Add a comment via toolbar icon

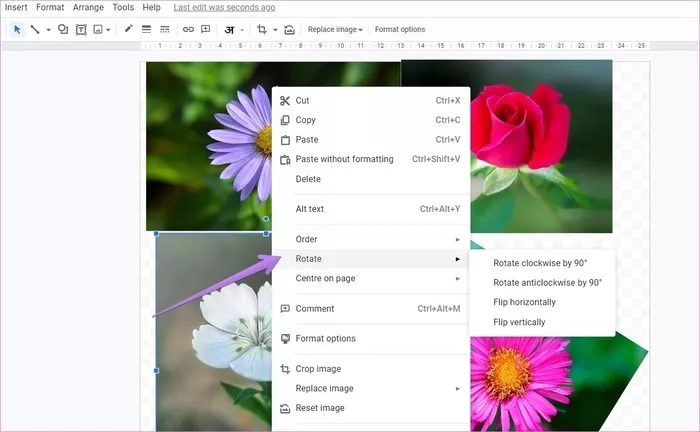205,29
